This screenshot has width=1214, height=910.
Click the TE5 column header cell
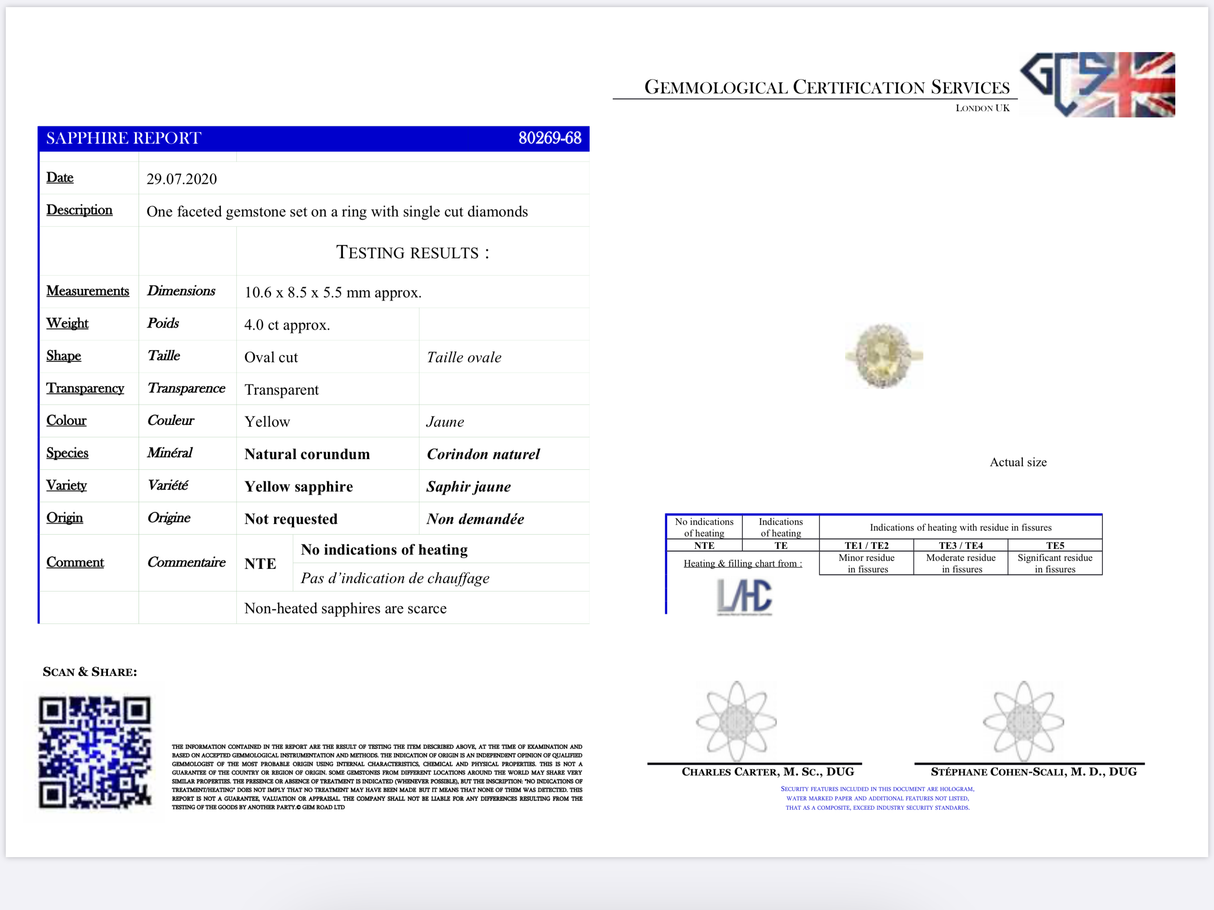pyautogui.click(x=1055, y=546)
